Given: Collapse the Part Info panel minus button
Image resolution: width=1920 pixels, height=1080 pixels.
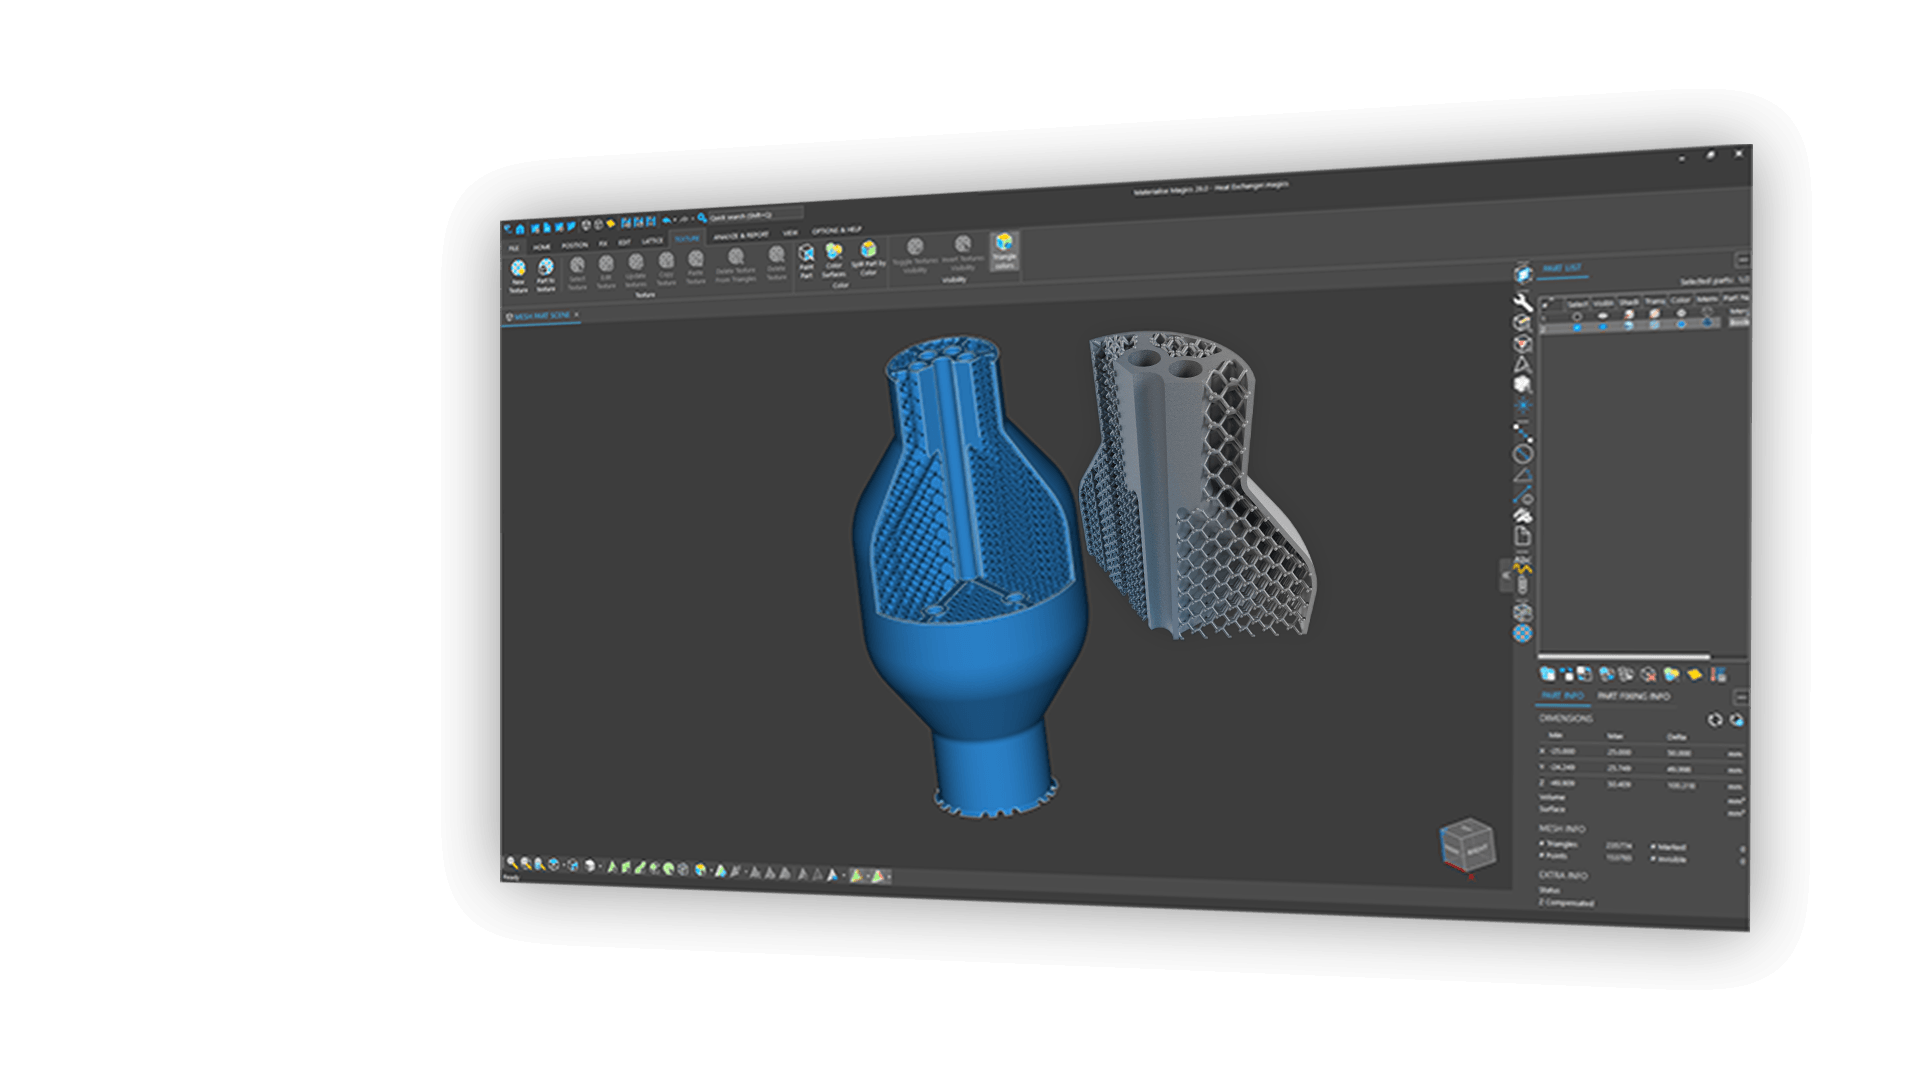Looking at the screenshot, I should coord(1741,697).
